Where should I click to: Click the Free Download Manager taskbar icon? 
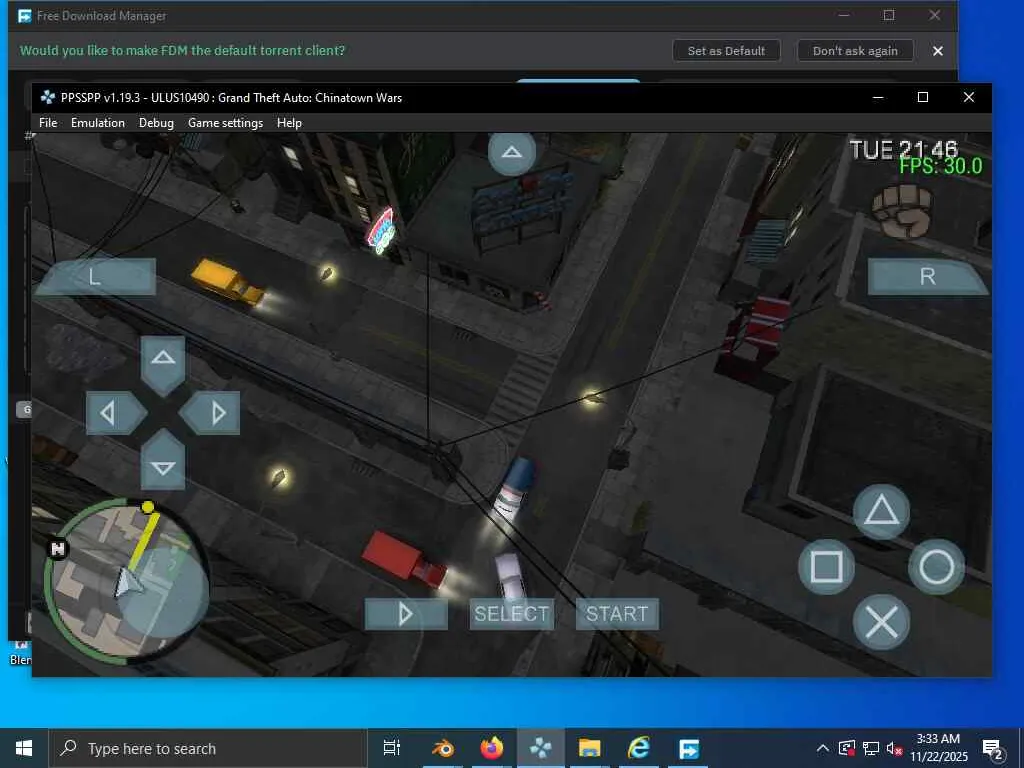click(688, 748)
